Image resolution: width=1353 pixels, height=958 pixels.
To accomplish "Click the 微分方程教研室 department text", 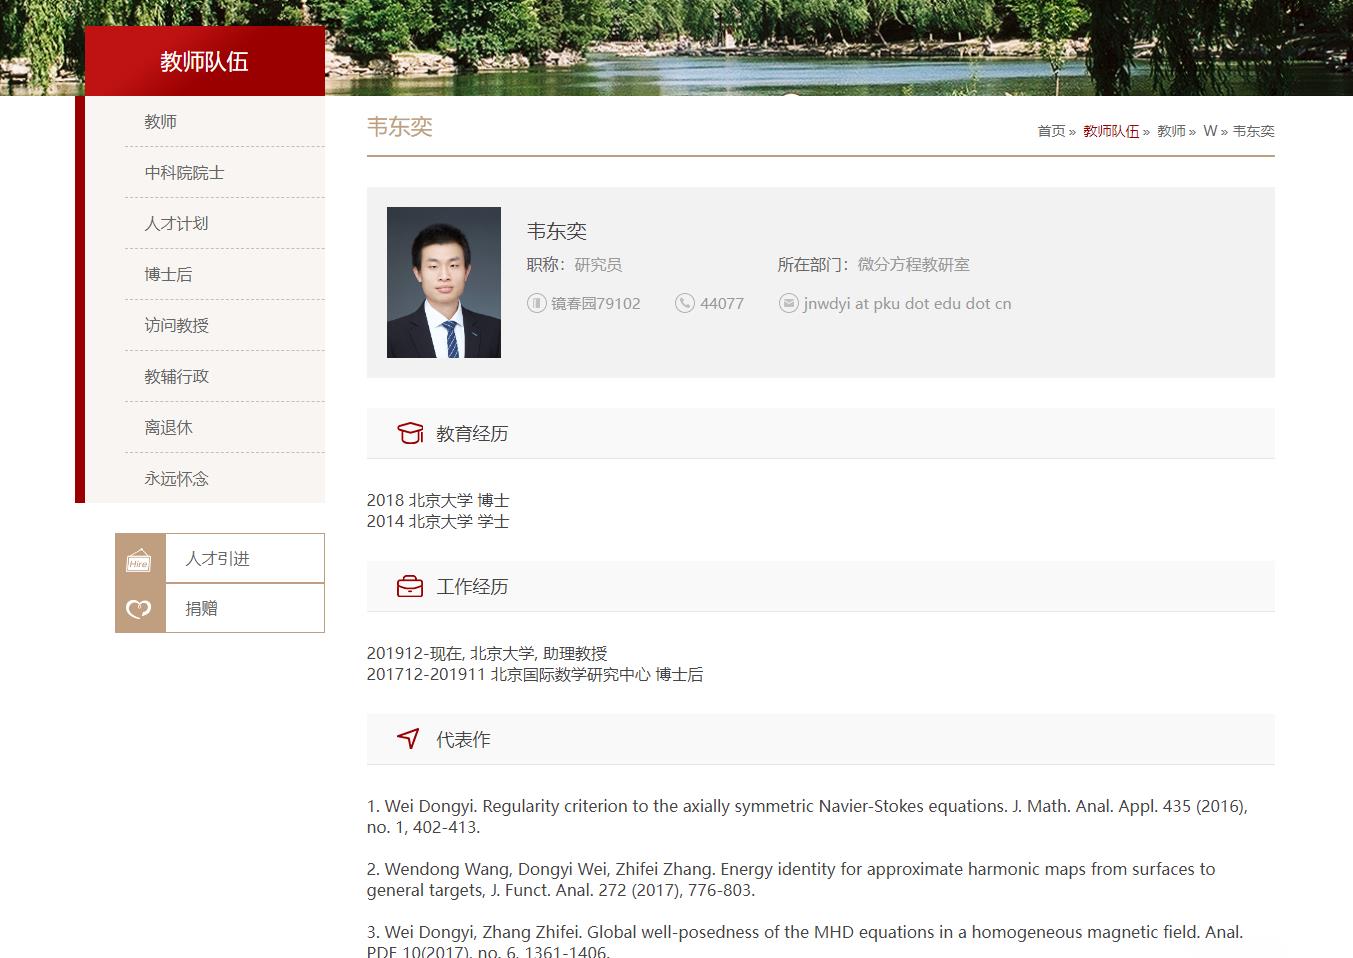I will click(914, 264).
